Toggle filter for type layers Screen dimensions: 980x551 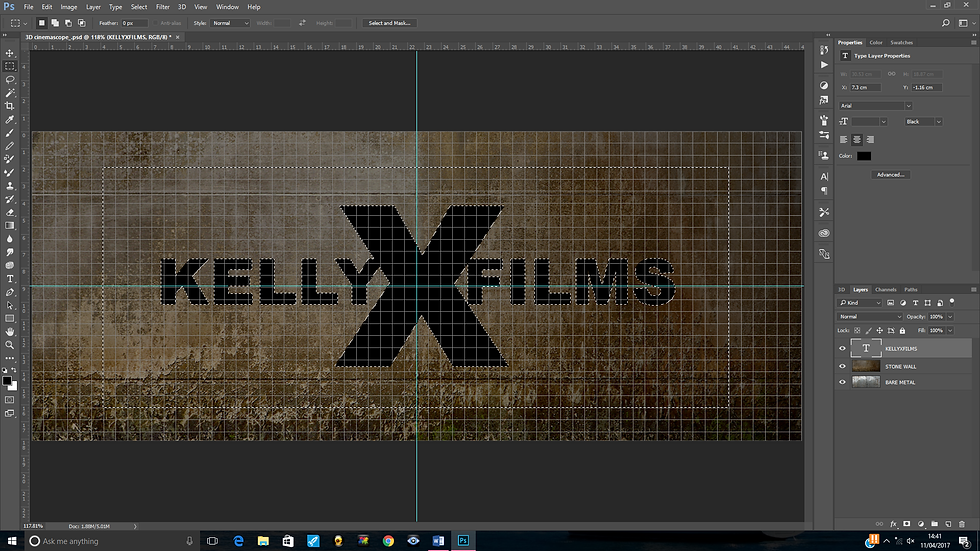pos(915,303)
